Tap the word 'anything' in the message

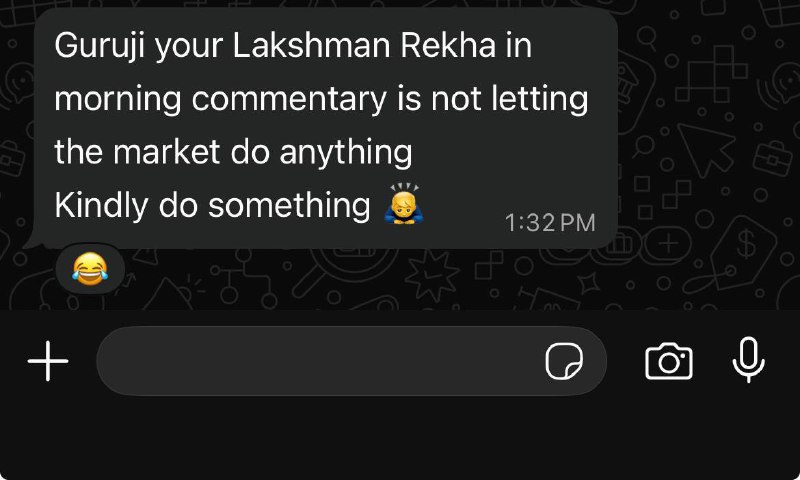click(346, 153)
